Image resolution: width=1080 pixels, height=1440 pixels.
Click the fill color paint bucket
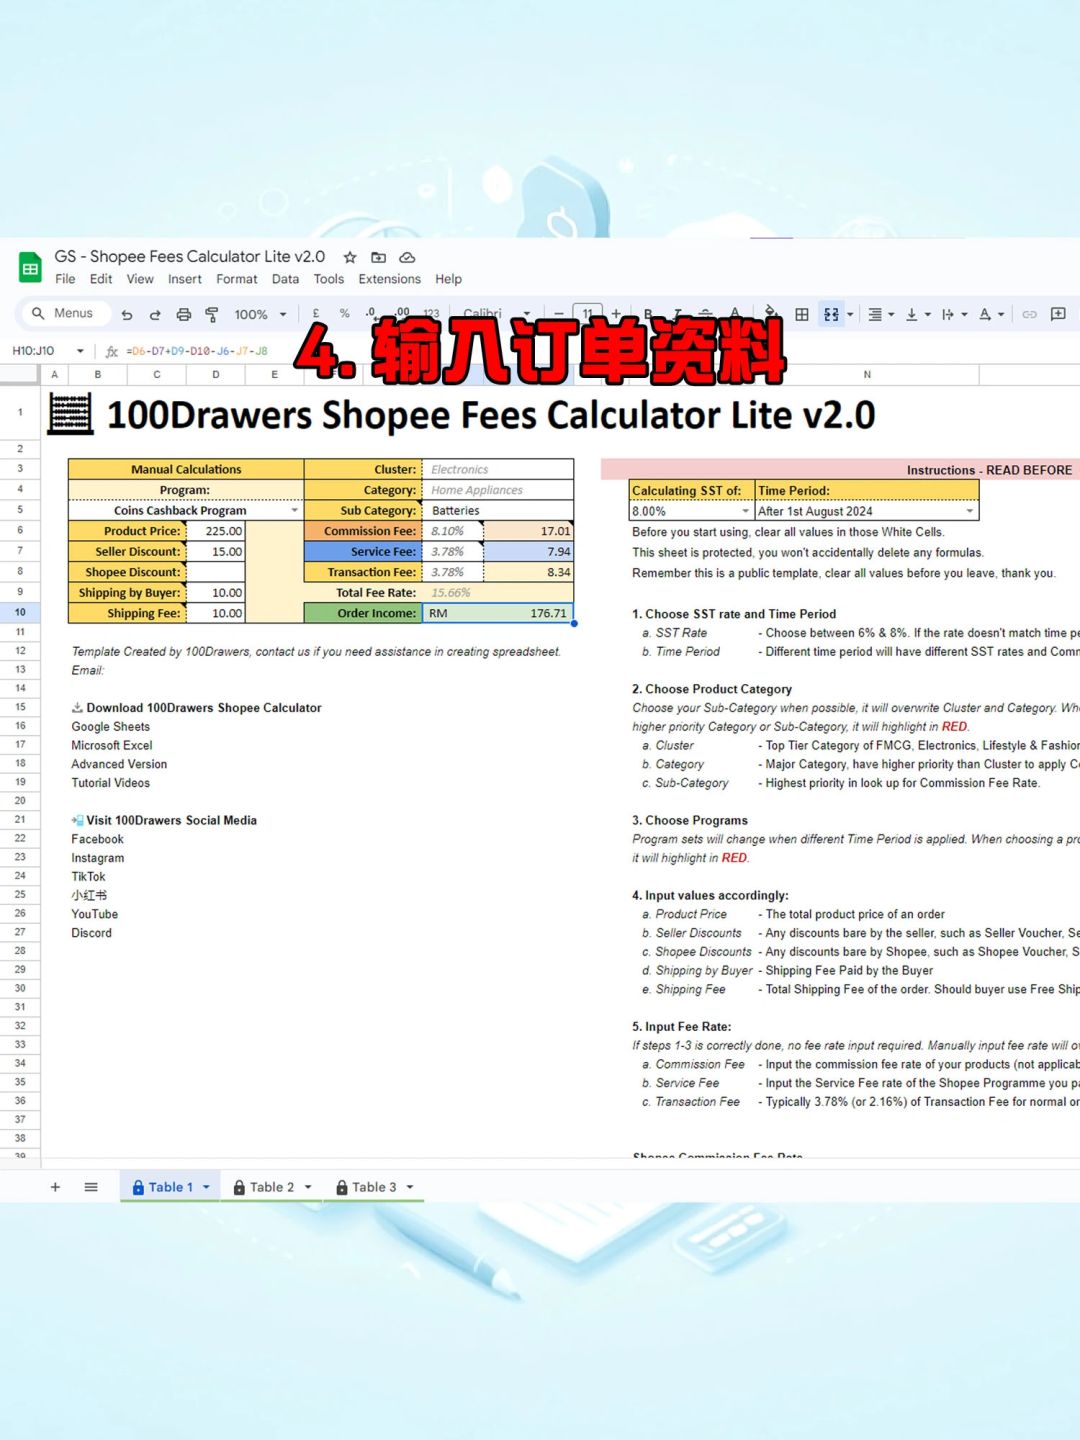pos(771,313)
